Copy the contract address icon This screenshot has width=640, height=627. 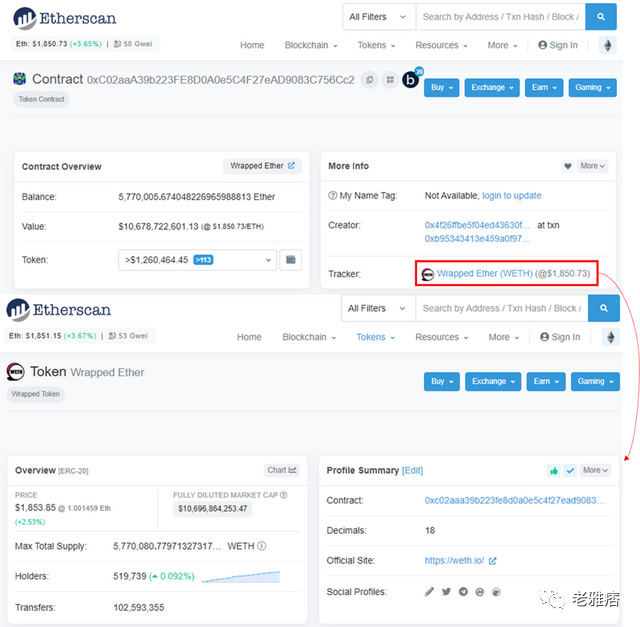(369, 80)
